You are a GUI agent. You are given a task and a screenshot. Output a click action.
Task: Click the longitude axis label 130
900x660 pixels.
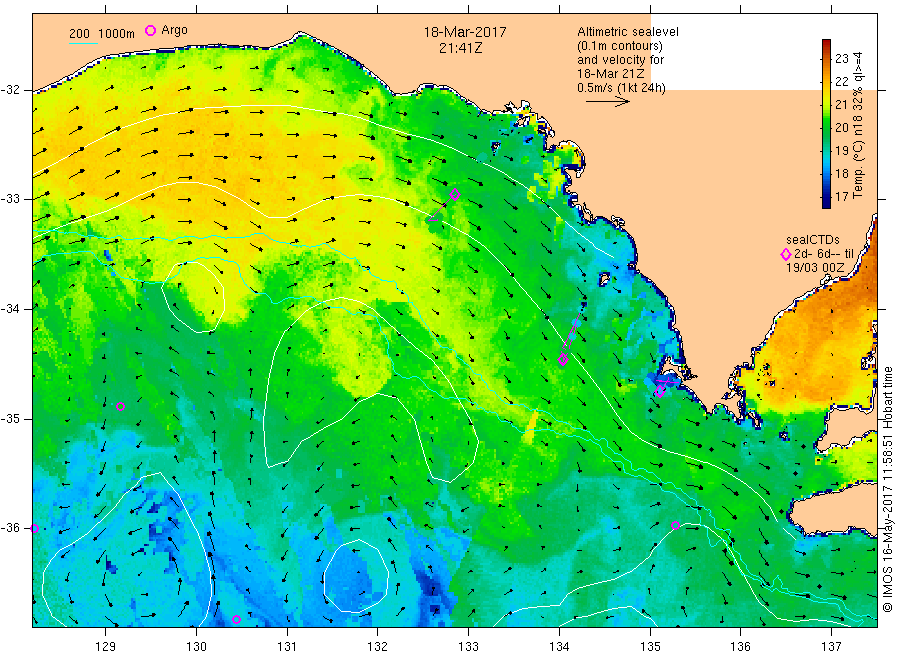tap(196, 647)
